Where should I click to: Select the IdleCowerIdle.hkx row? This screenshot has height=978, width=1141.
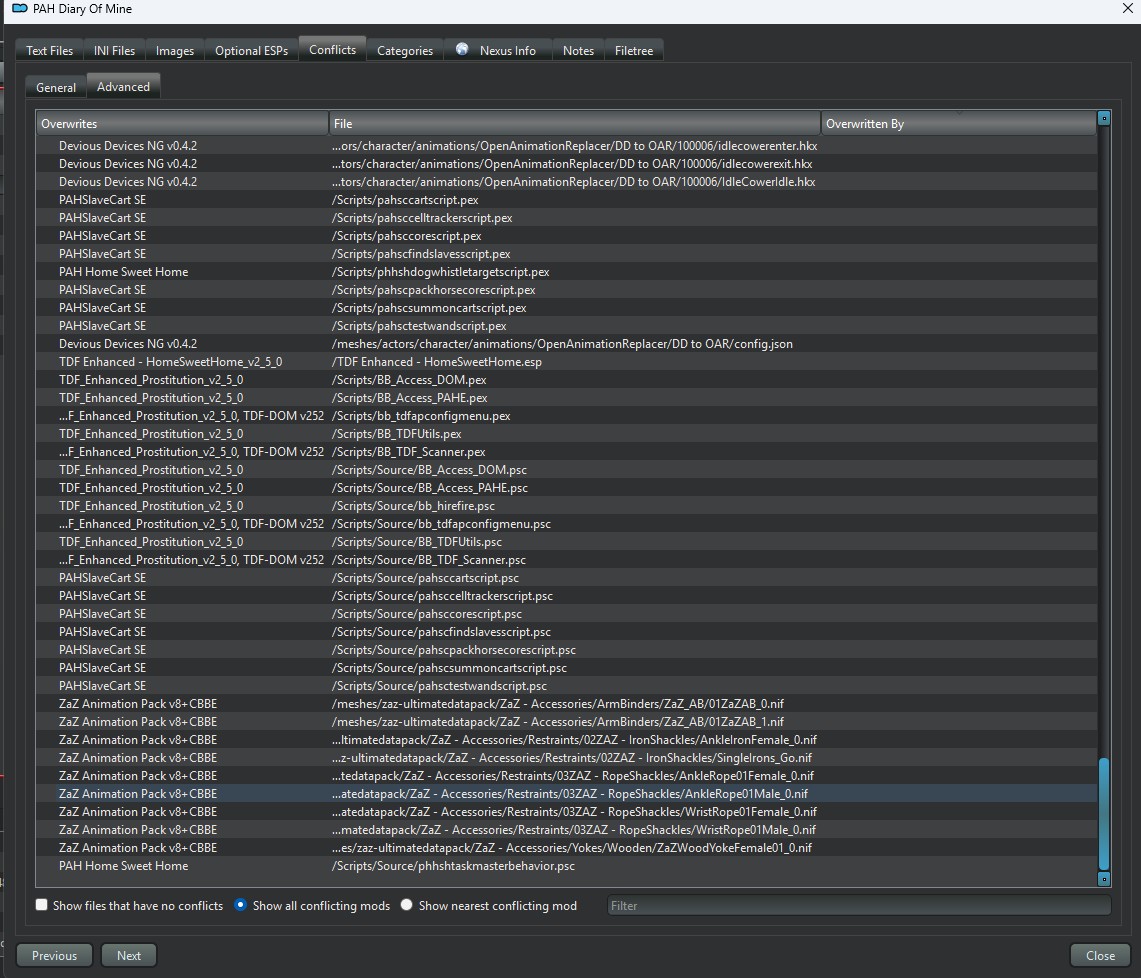click(567, 182)
